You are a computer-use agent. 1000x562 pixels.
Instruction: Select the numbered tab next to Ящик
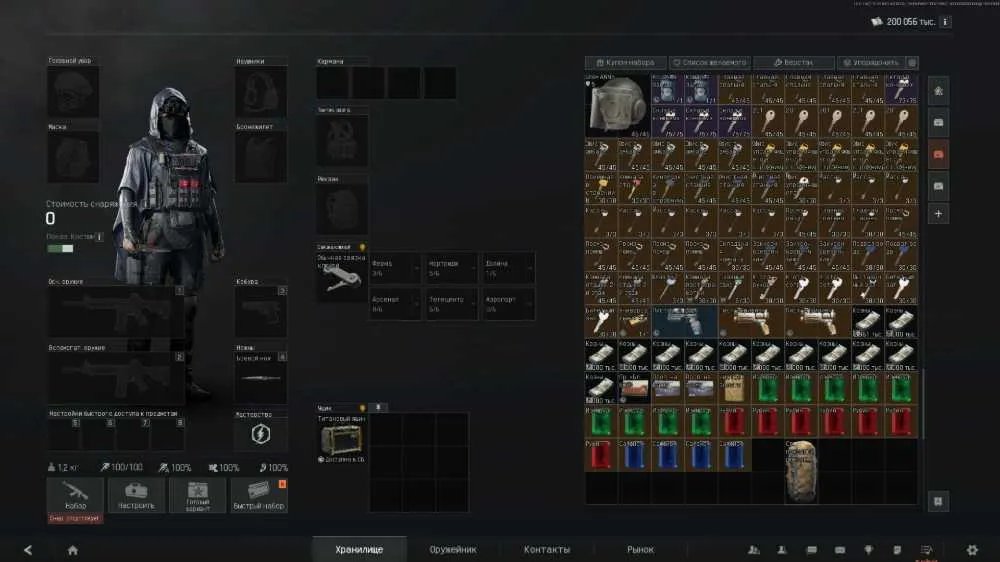tap(378, 407)
